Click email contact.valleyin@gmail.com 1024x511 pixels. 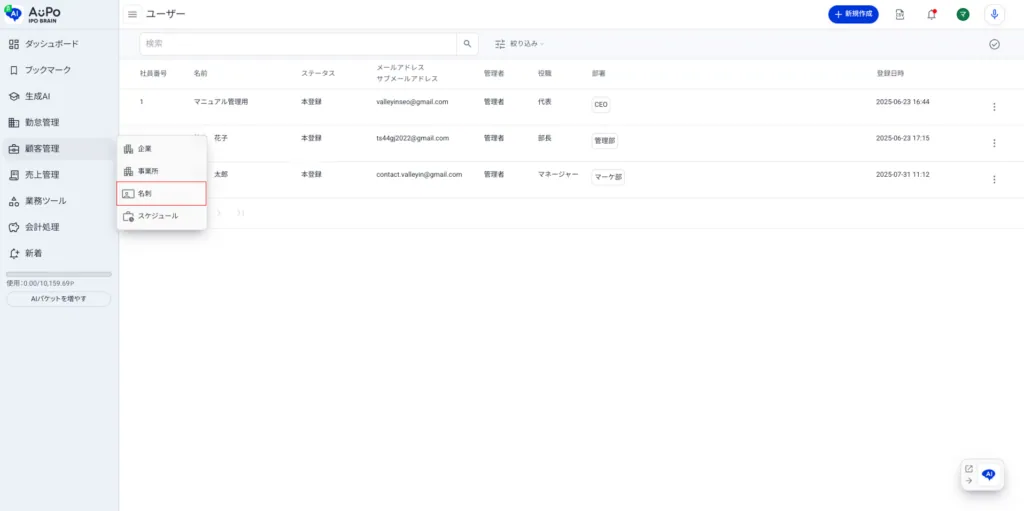(419, 174)
